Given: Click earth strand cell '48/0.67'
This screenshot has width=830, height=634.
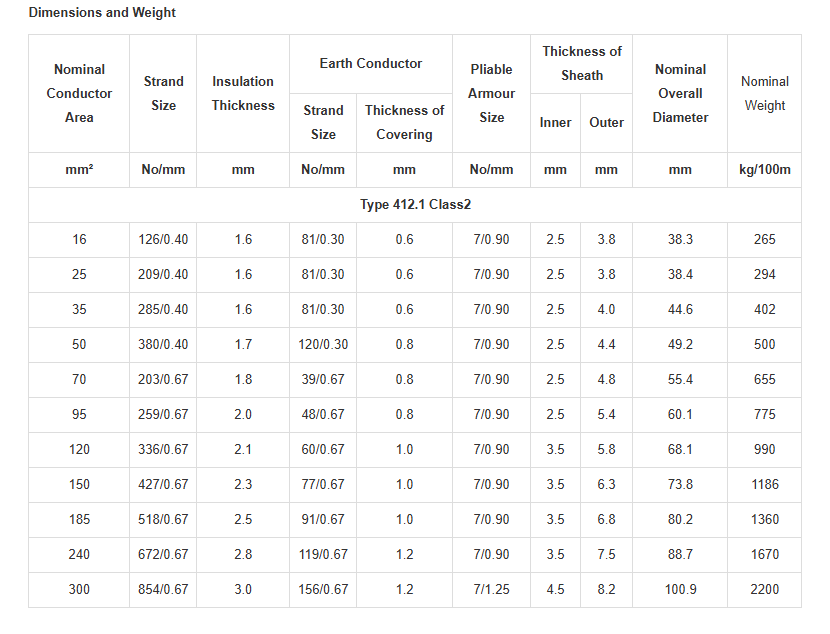Looking at the screenshot, I should coord(323,414).
